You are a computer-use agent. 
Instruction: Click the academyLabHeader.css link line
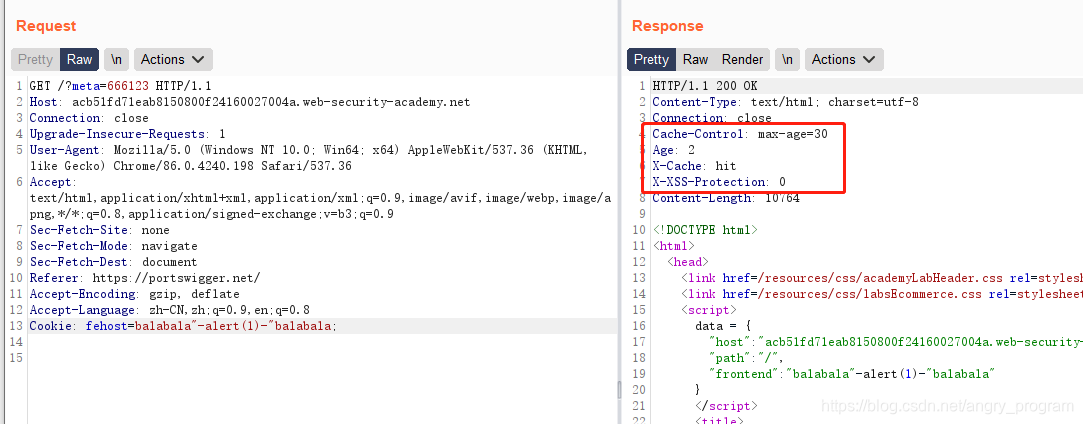point(881,278)
